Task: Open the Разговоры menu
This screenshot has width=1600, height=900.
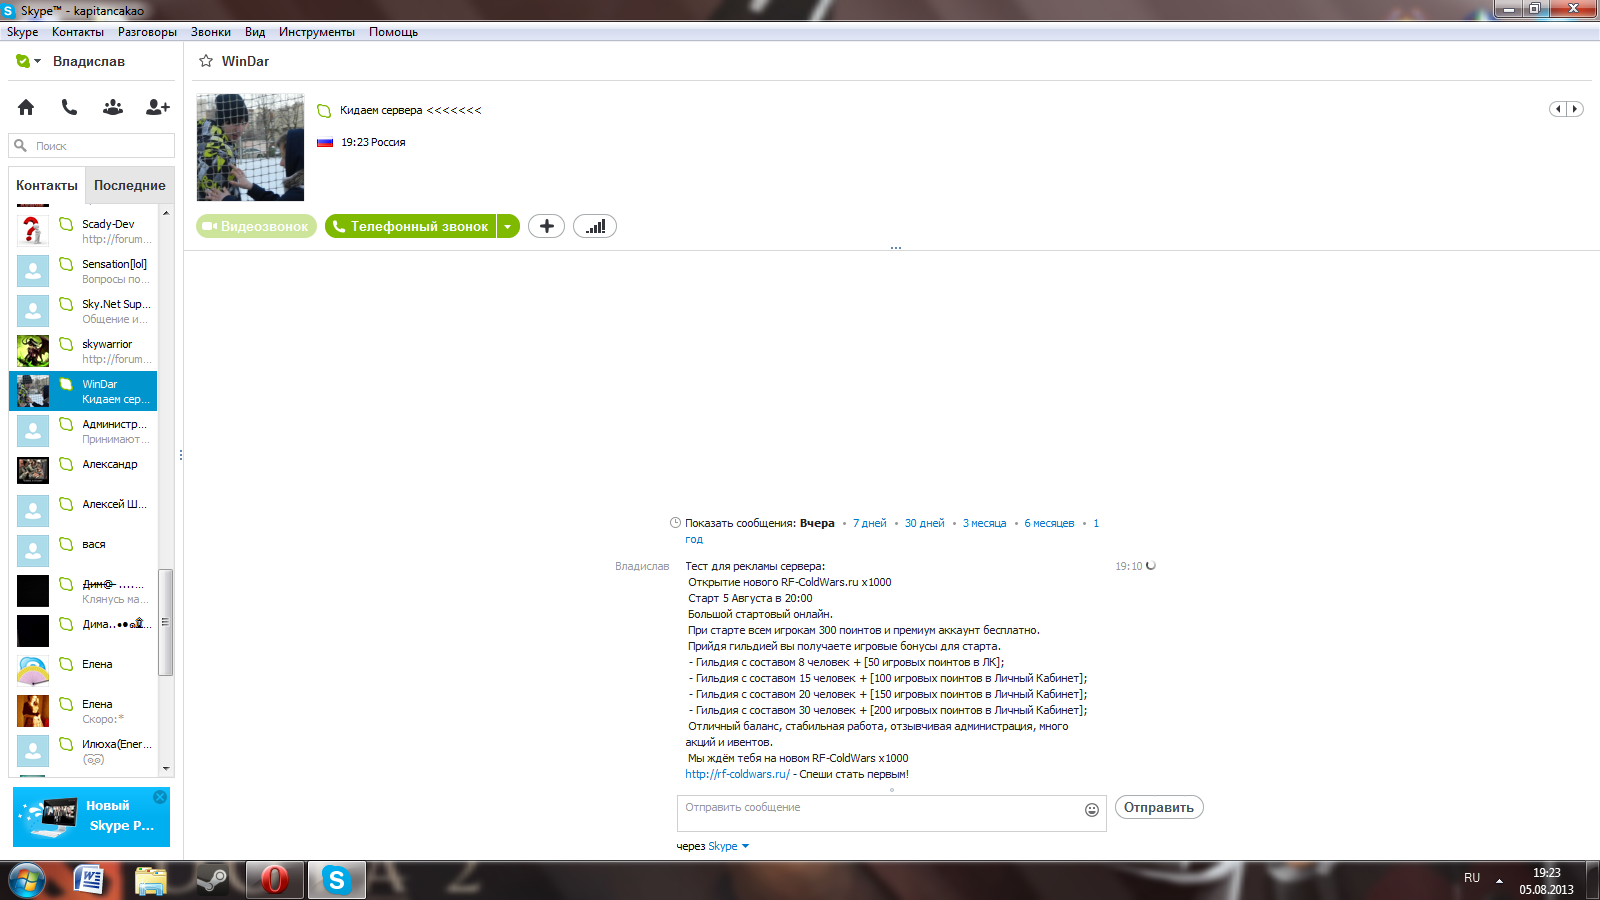Action: click(x=147, y=32)
